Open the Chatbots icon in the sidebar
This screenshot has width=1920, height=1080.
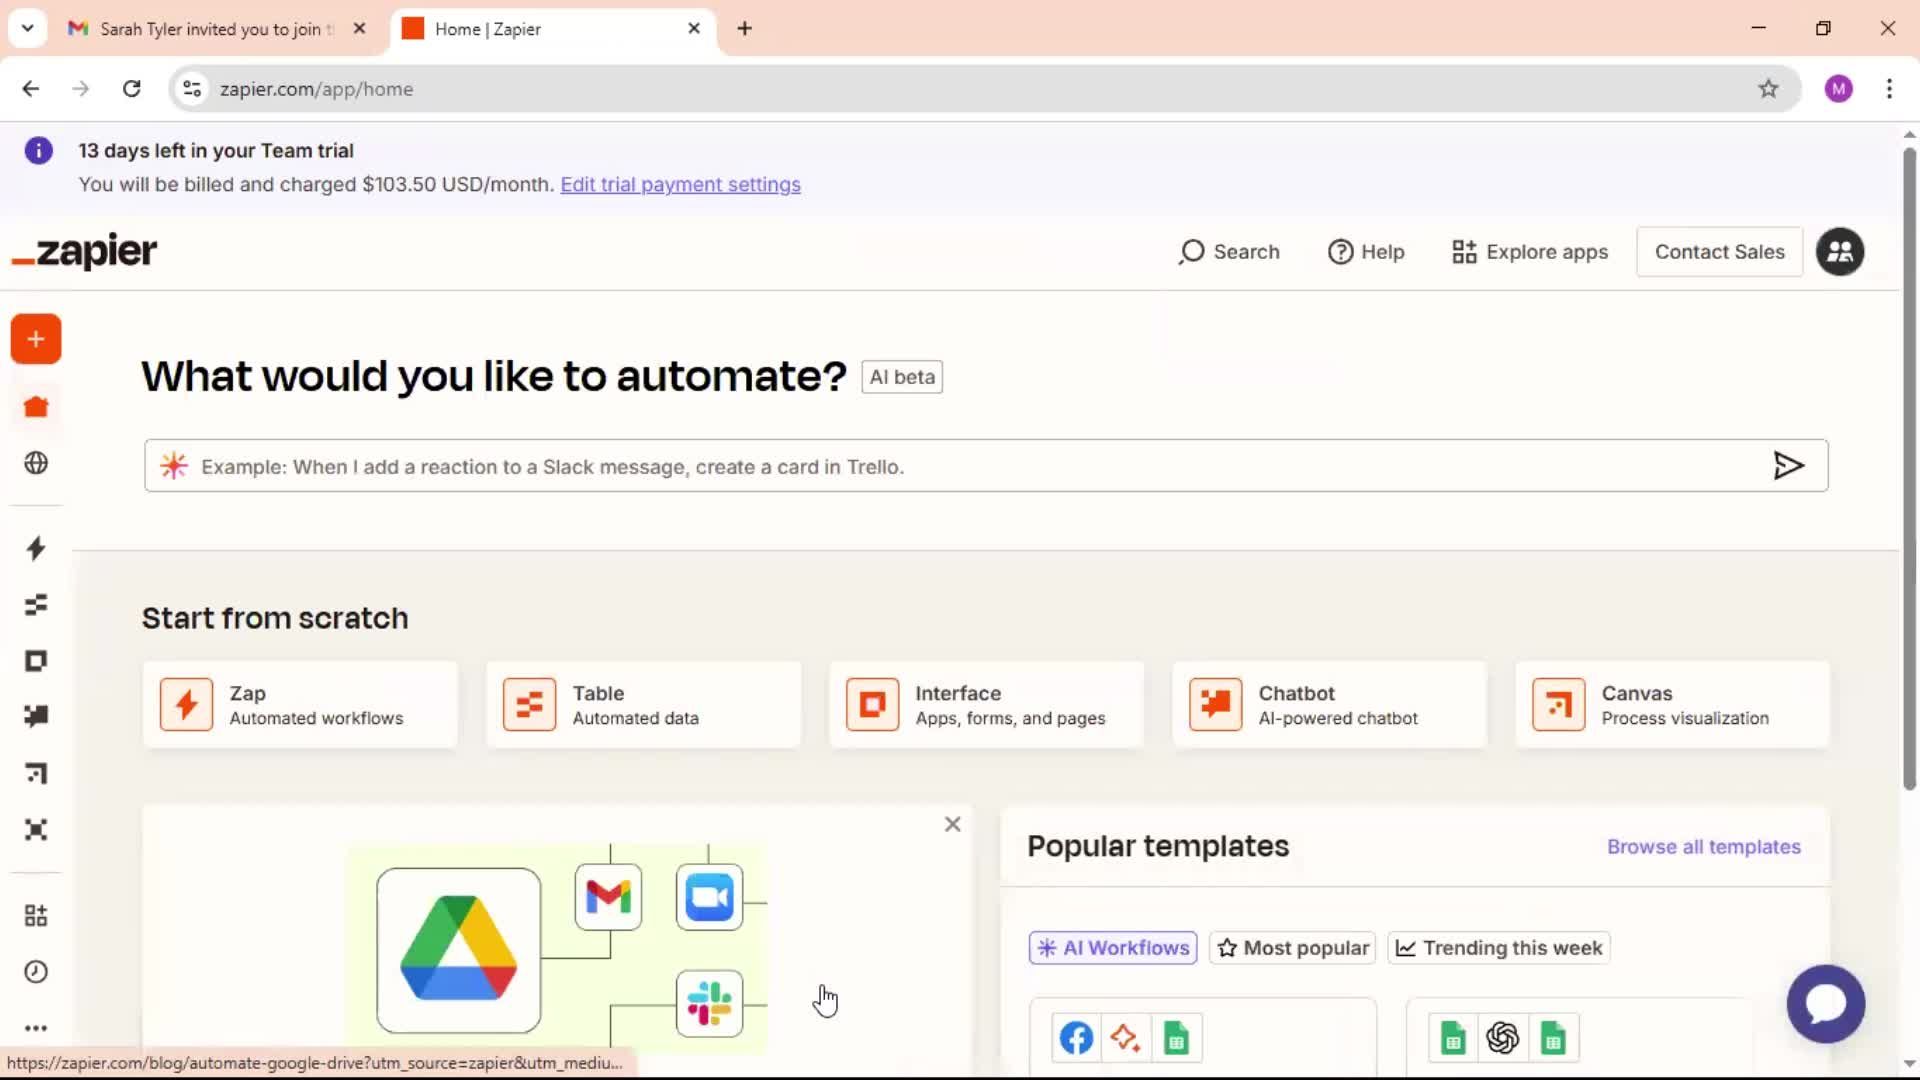click(x=36, y=716)
